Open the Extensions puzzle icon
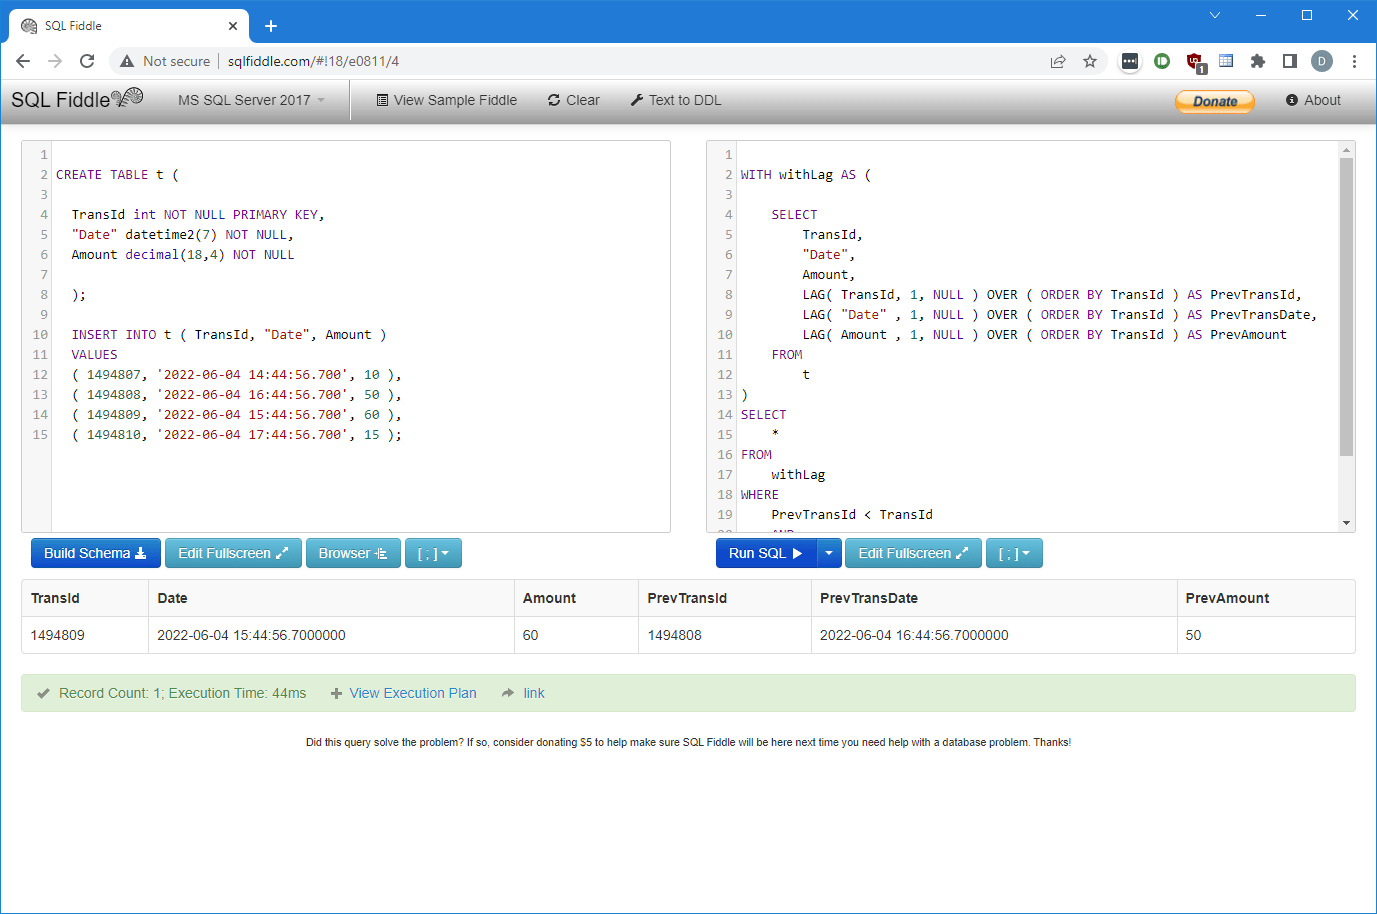1377x914 pixels. click(1258, 61)
